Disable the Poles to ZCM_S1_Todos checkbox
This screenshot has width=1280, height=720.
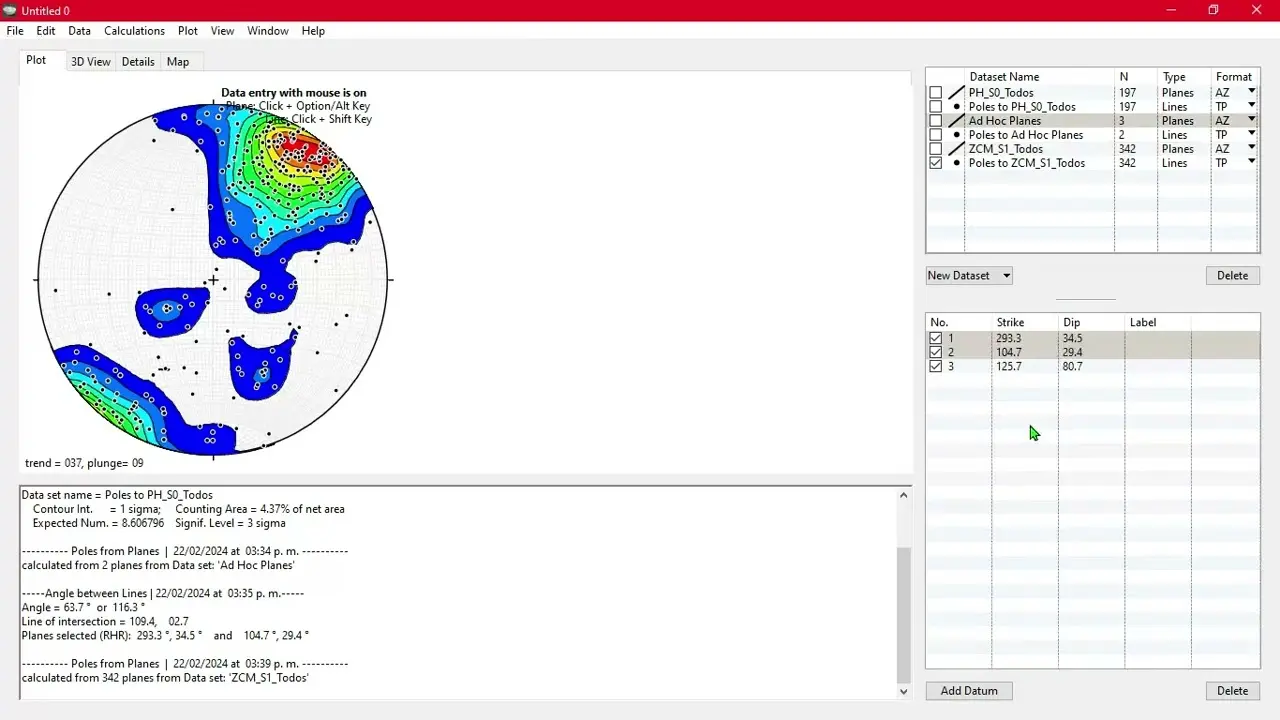[x=935, y=162]
